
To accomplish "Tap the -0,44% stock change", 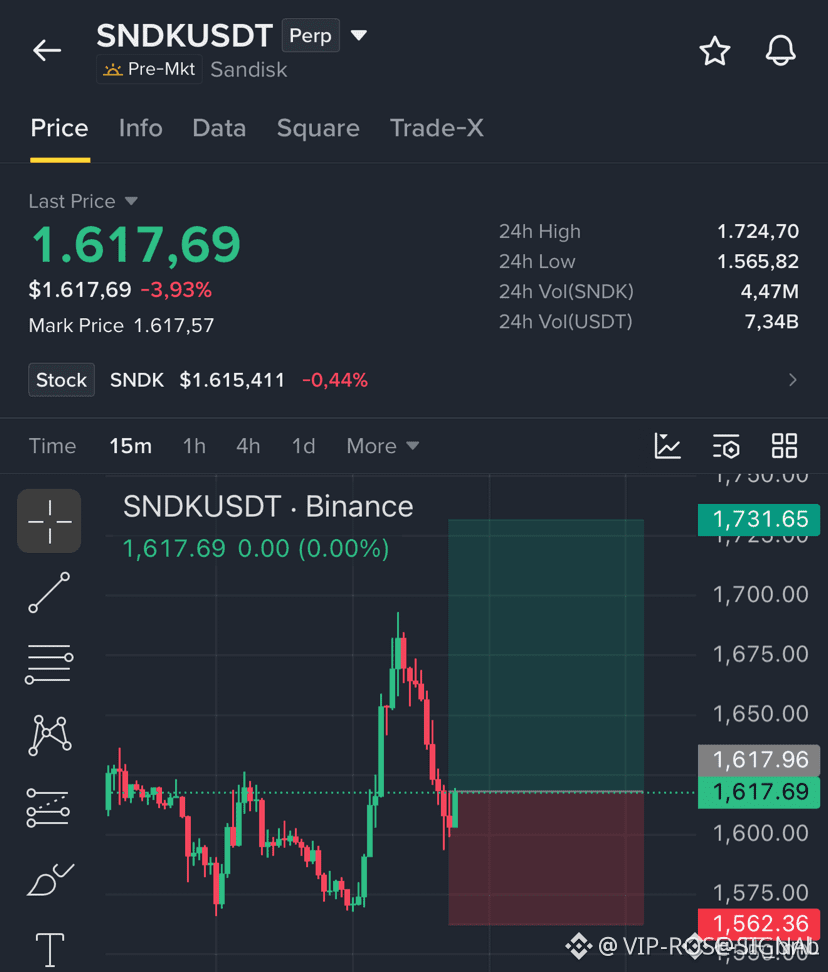I will pyautogui.click(x=335, y=380).
